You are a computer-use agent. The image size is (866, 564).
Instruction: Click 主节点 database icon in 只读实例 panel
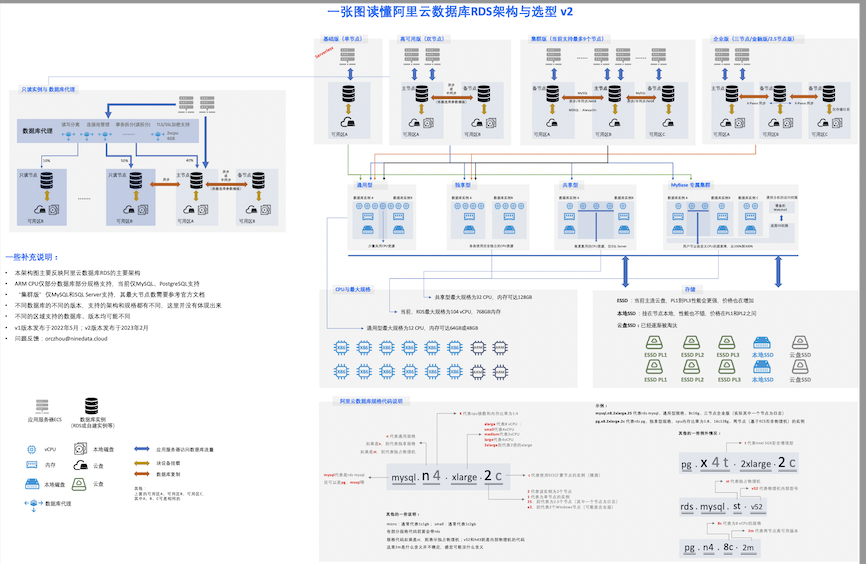tap(197, 181)
